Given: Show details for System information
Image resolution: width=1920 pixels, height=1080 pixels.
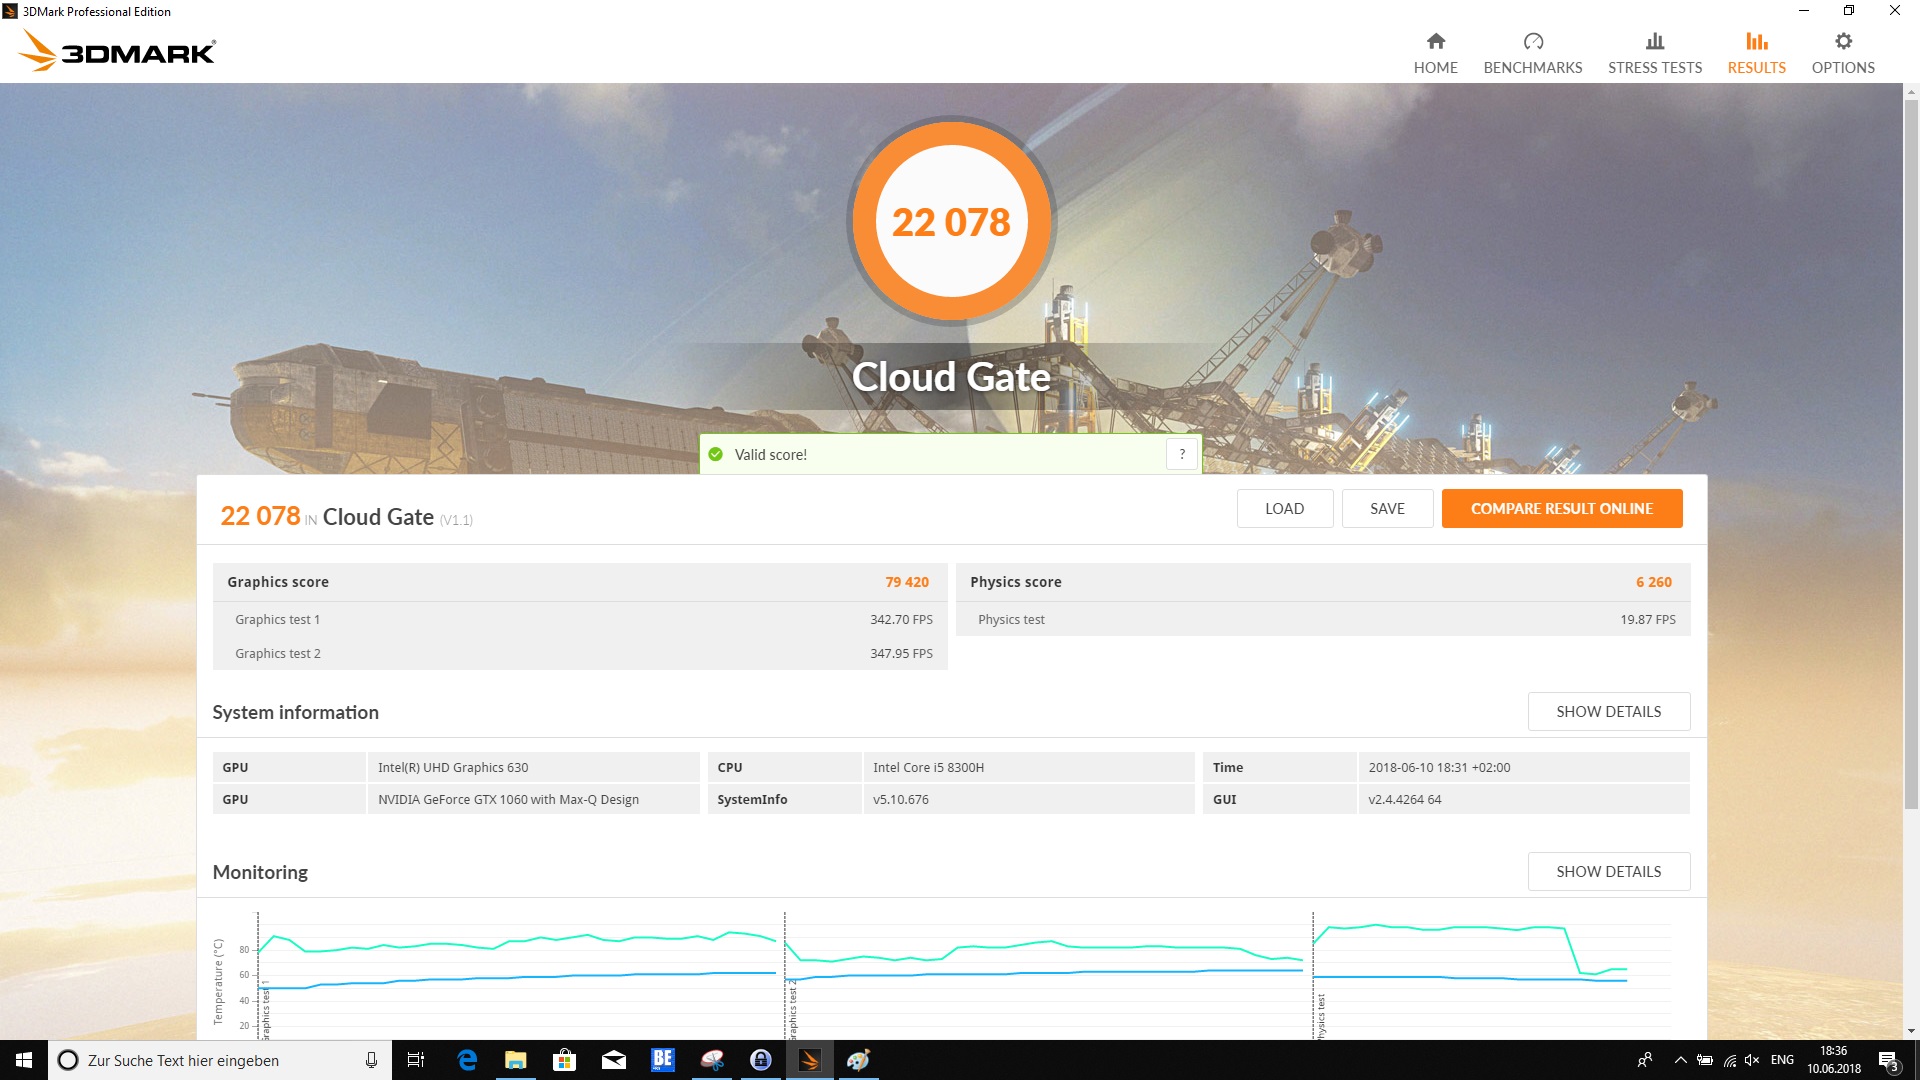Looking at the screenshot, I should click(x=1608, y=711).
